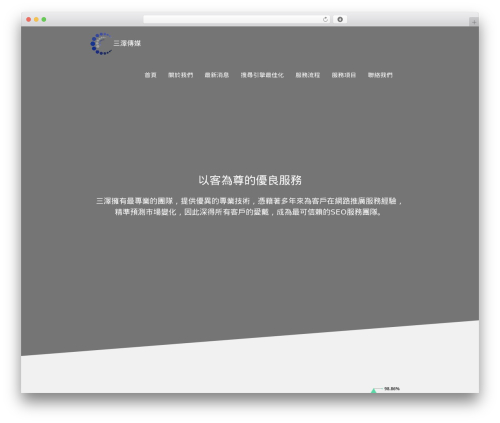Open the 最新消息 menu item
Viewport: 500px width, 423px height.
point(217,75)
